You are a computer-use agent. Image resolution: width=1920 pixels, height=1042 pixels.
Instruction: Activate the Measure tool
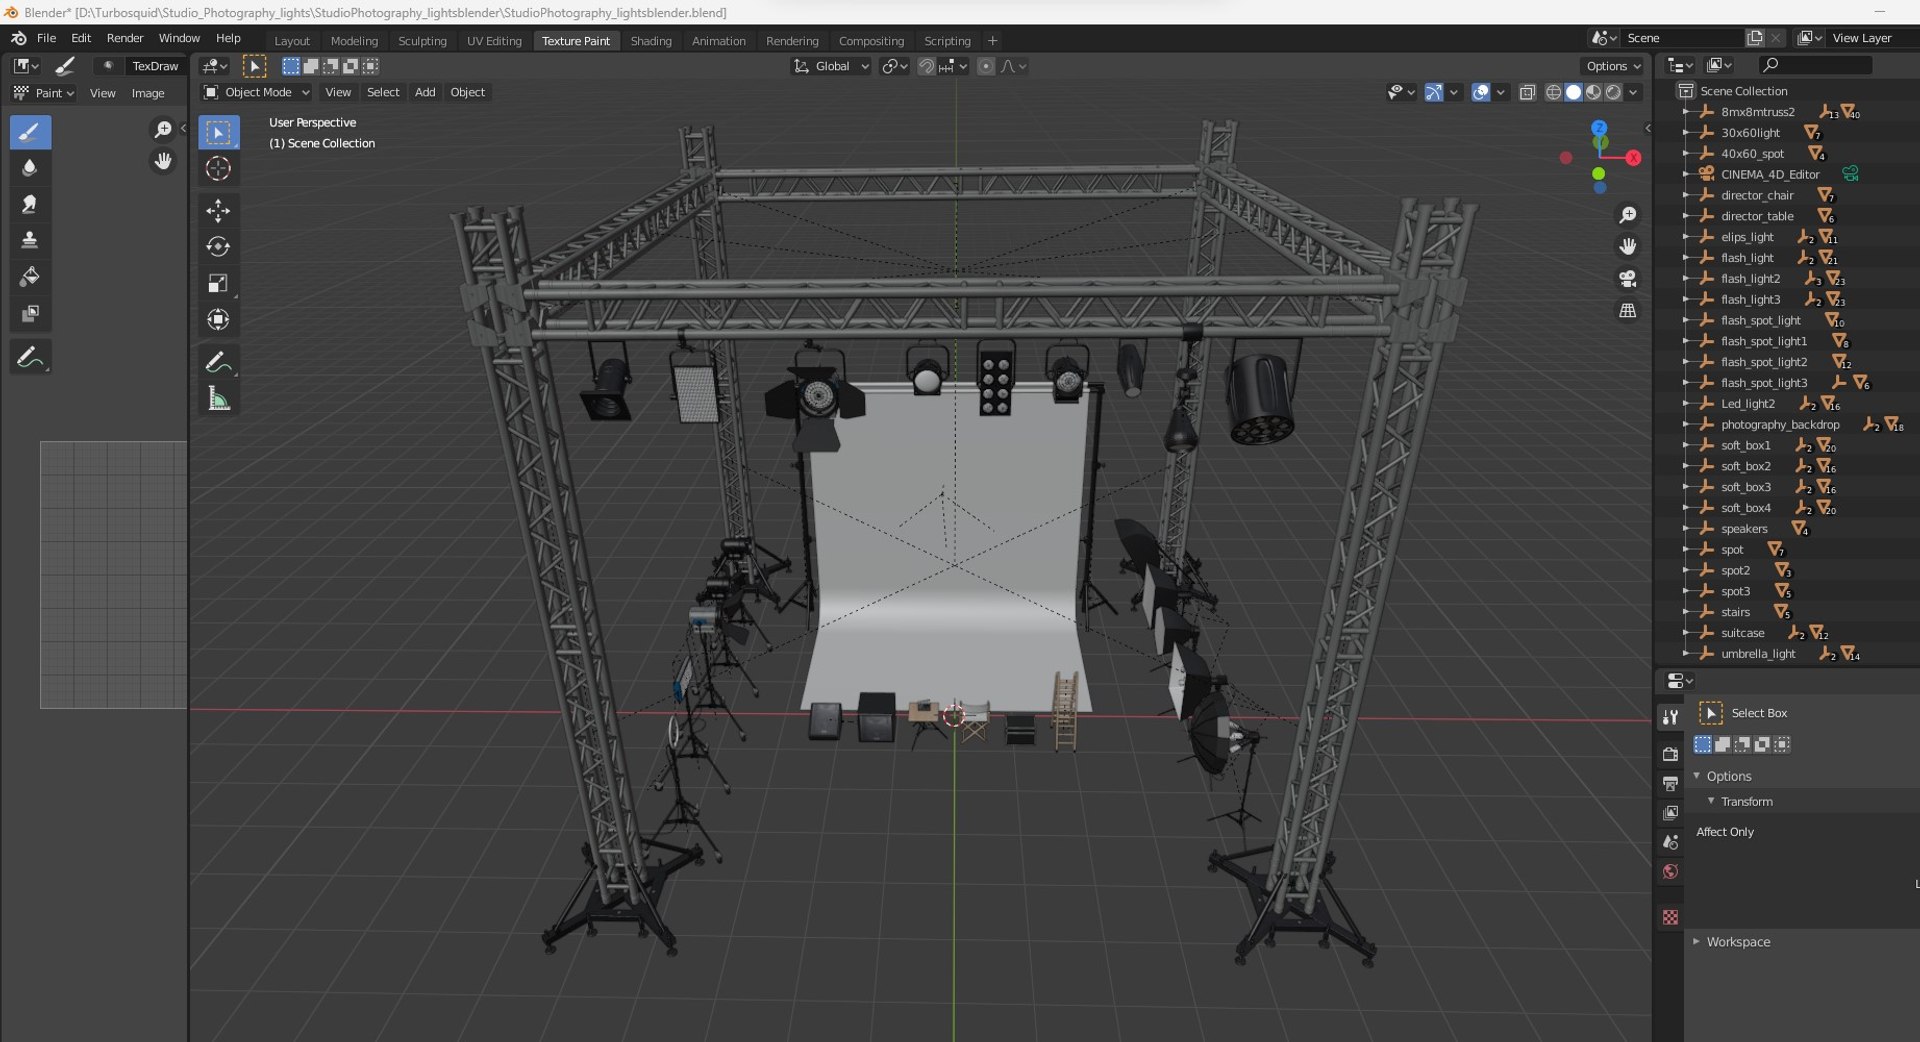pos(218,399)
